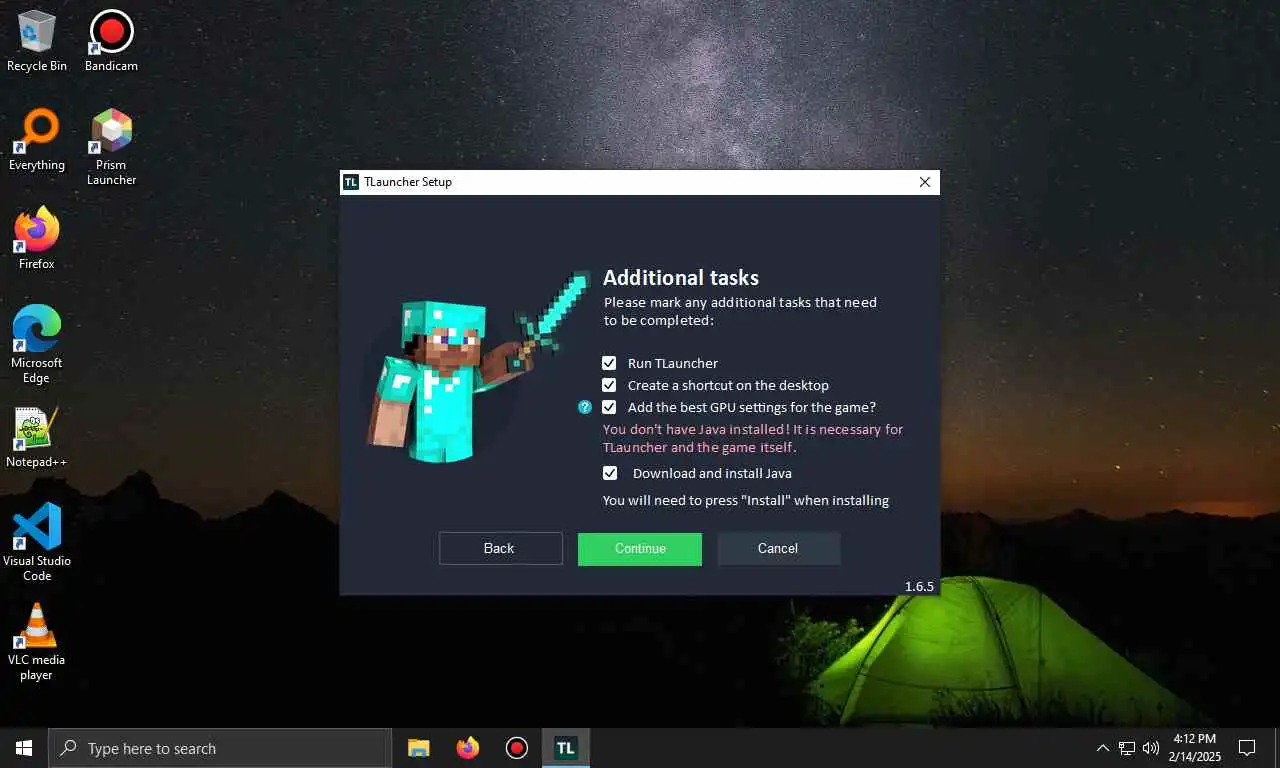Click the 'You will need to press Install' note
This screenshot has width=1280, height=768.
(745, 500)
